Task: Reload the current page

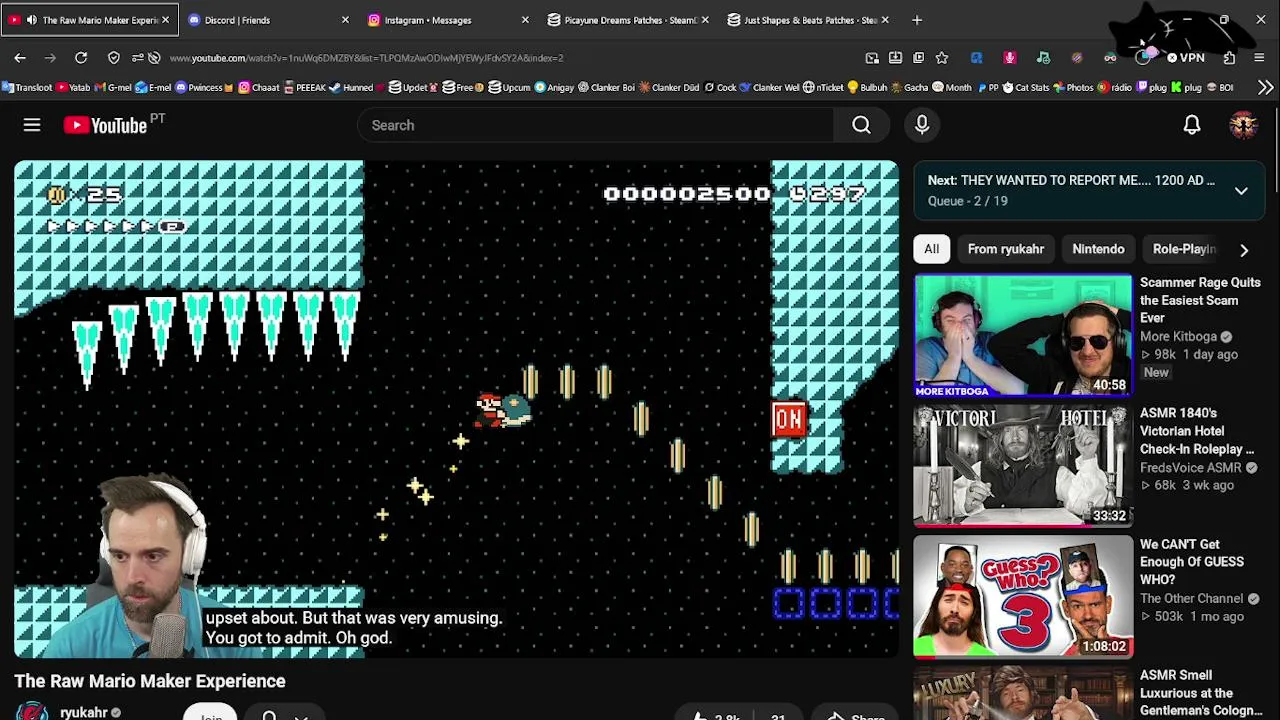Action: (x=81, y=58)
